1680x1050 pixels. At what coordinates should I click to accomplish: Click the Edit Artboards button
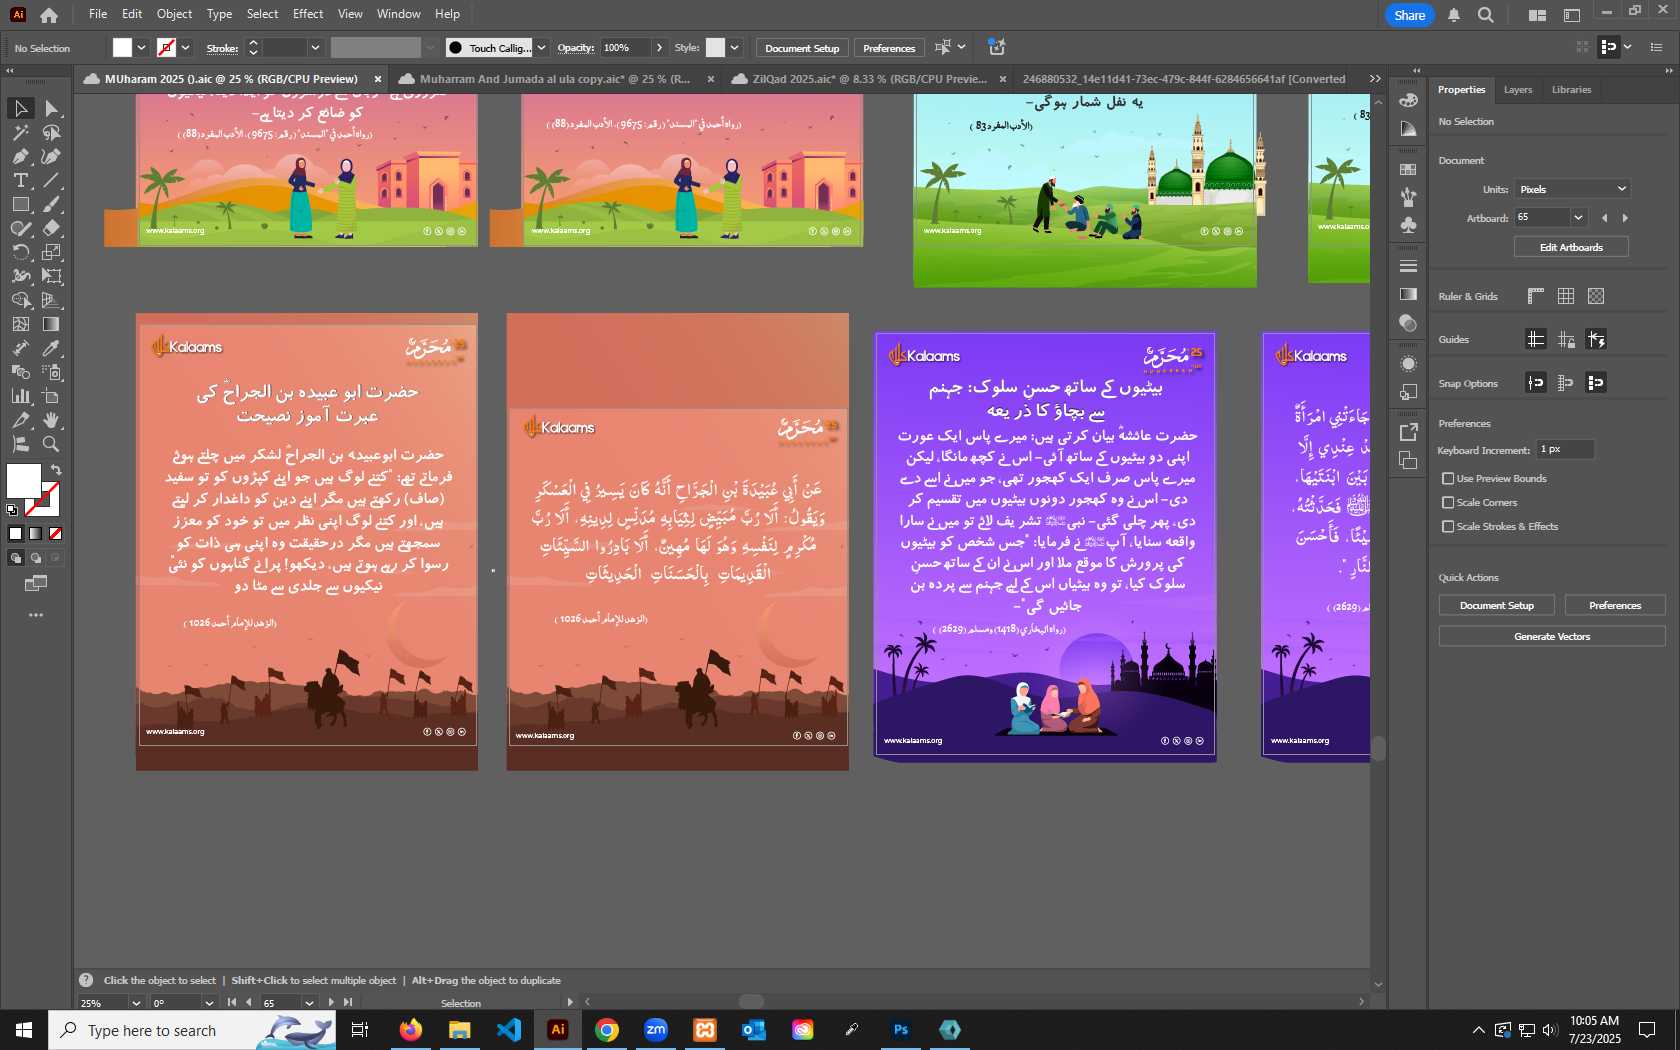tap(1571, 247)
